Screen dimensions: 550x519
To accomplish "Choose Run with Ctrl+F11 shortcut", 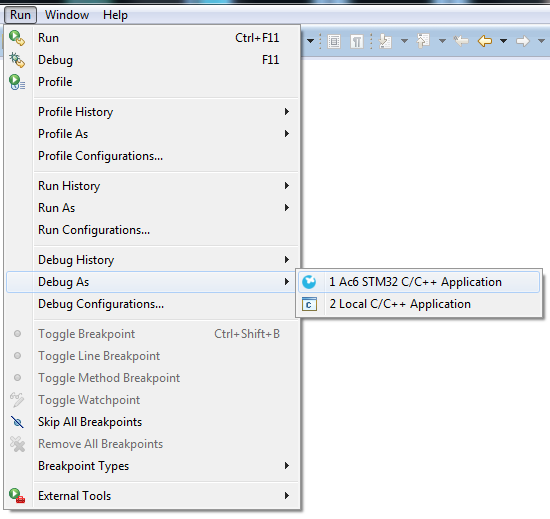I will click(152, 38).
